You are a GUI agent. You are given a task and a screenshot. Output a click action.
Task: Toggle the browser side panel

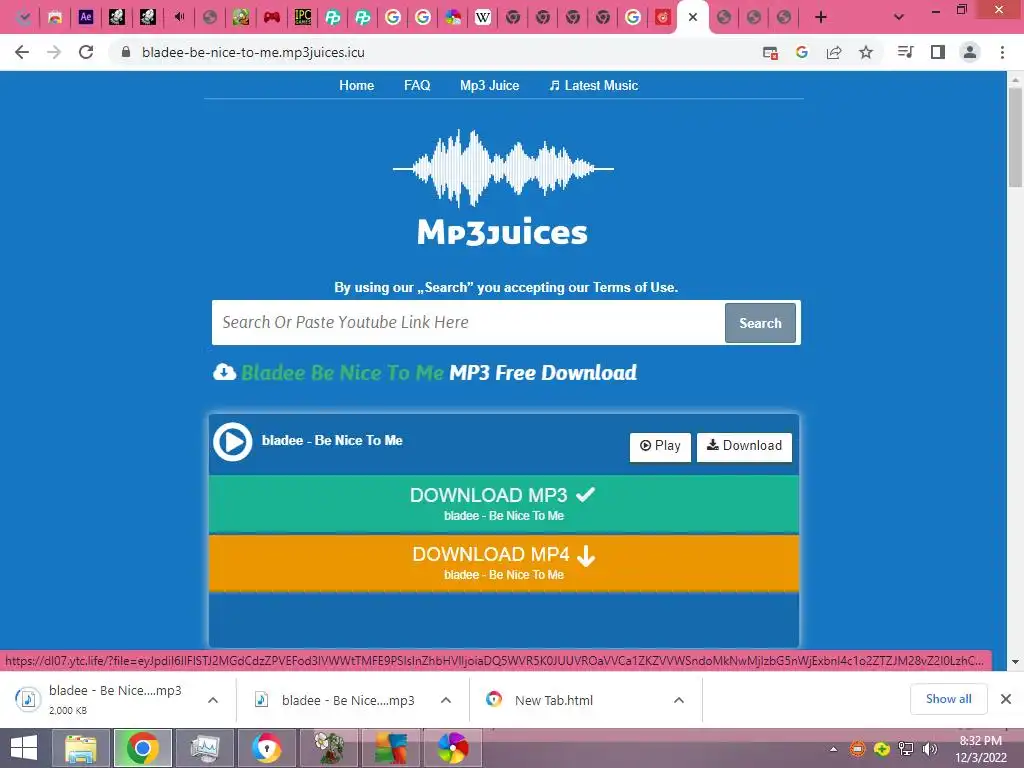(x=938, y=52)
